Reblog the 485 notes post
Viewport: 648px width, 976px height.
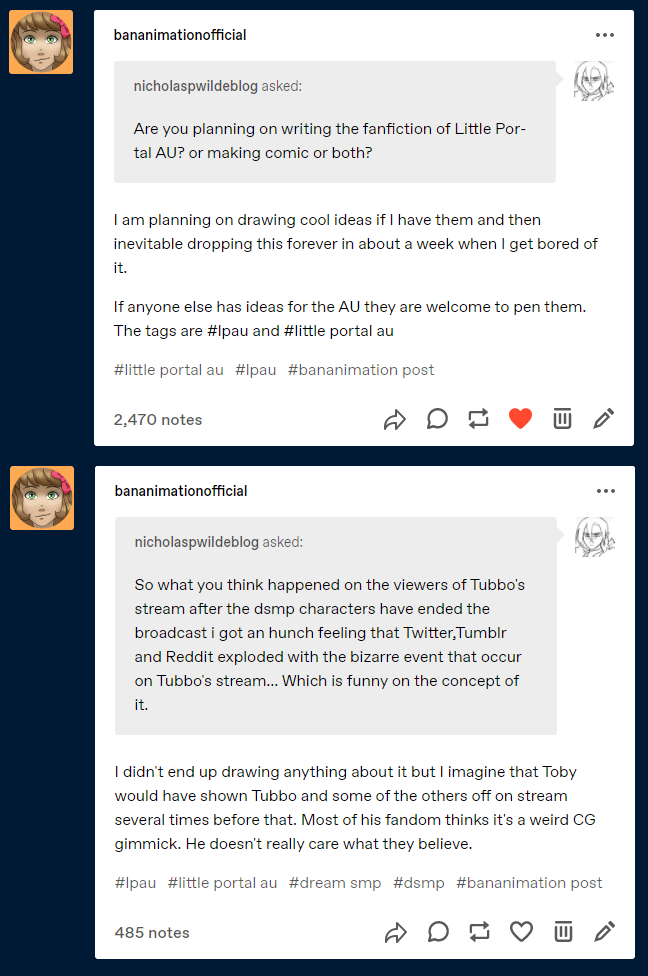pos(479,932)
